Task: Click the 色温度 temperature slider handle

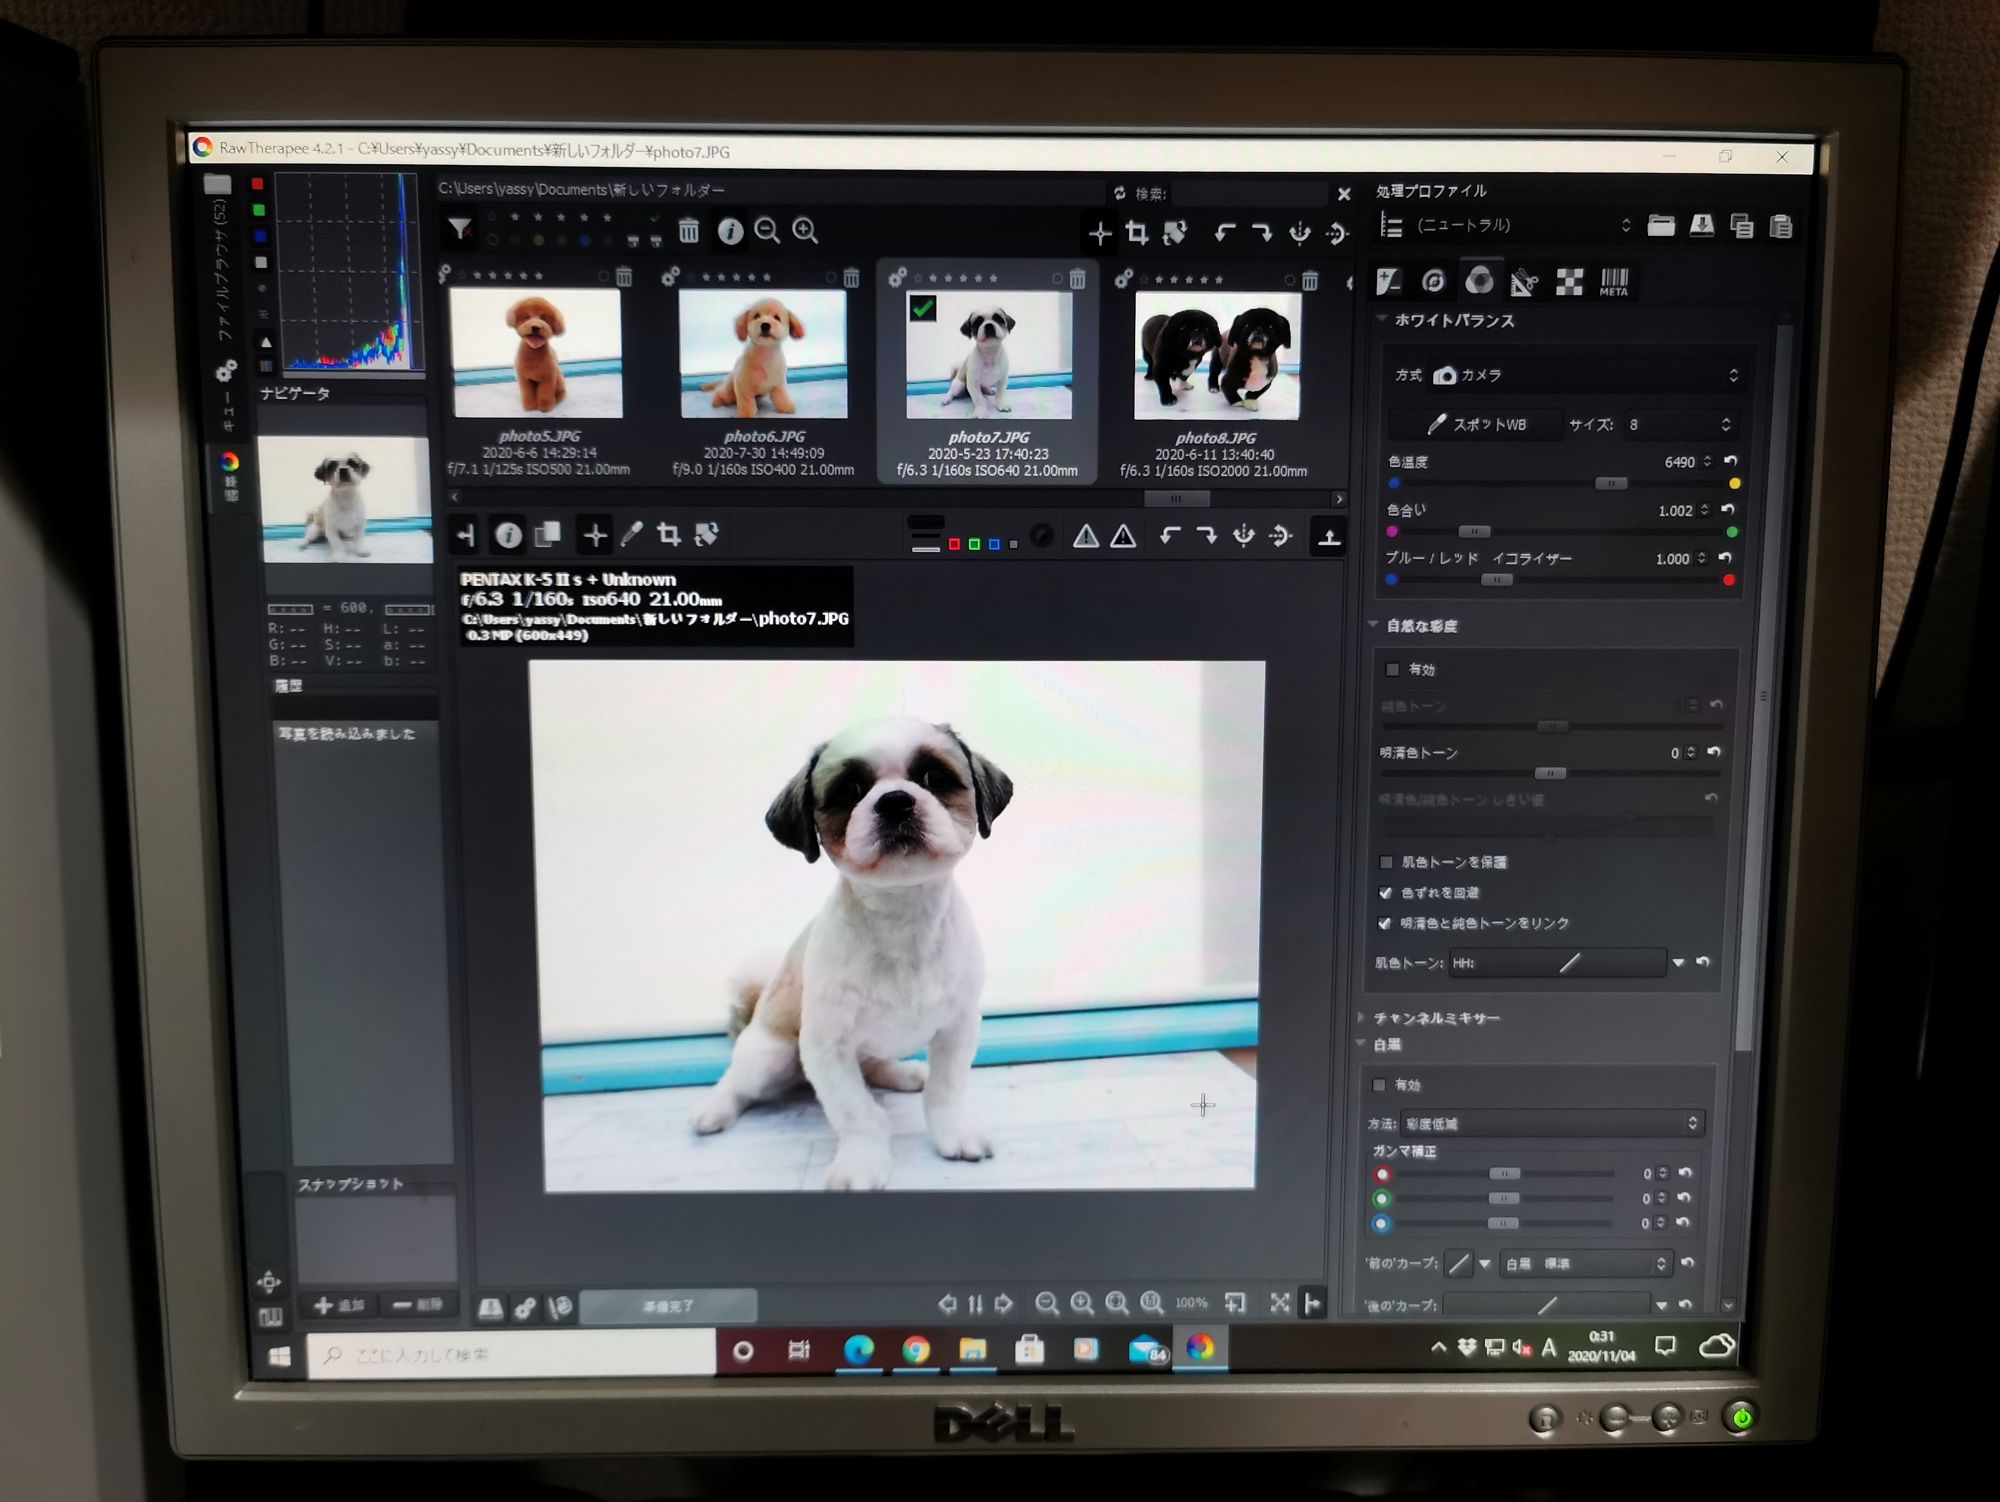Action: 1610,484
